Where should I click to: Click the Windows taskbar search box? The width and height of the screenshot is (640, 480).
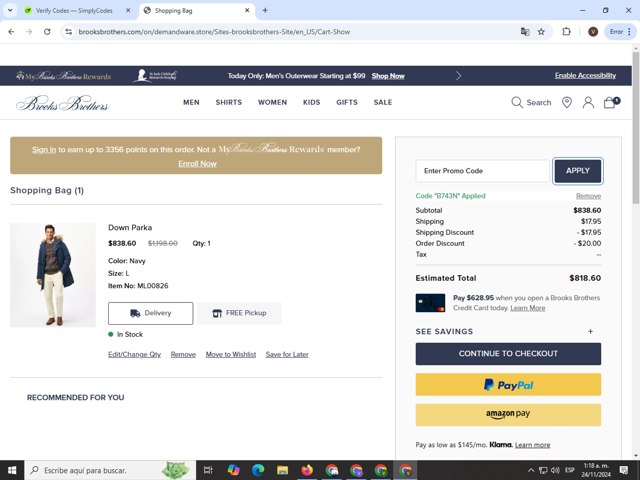pyautogui.click(x=110, y=470)
